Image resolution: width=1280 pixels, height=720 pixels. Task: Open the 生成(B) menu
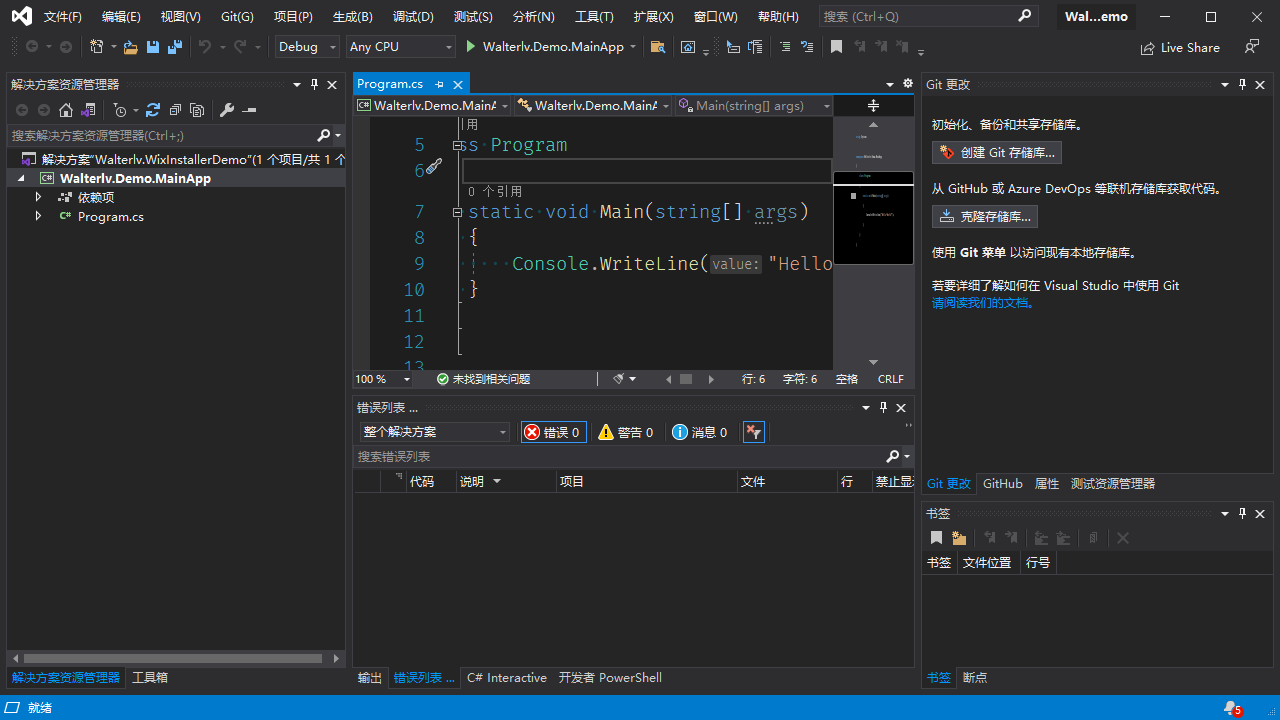point(352,17)
